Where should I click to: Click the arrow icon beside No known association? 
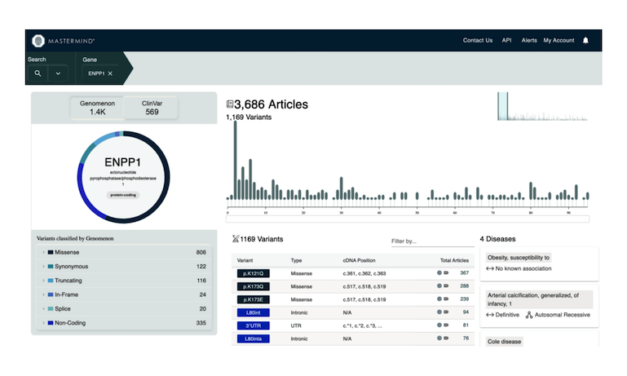(x=489, y=269)
